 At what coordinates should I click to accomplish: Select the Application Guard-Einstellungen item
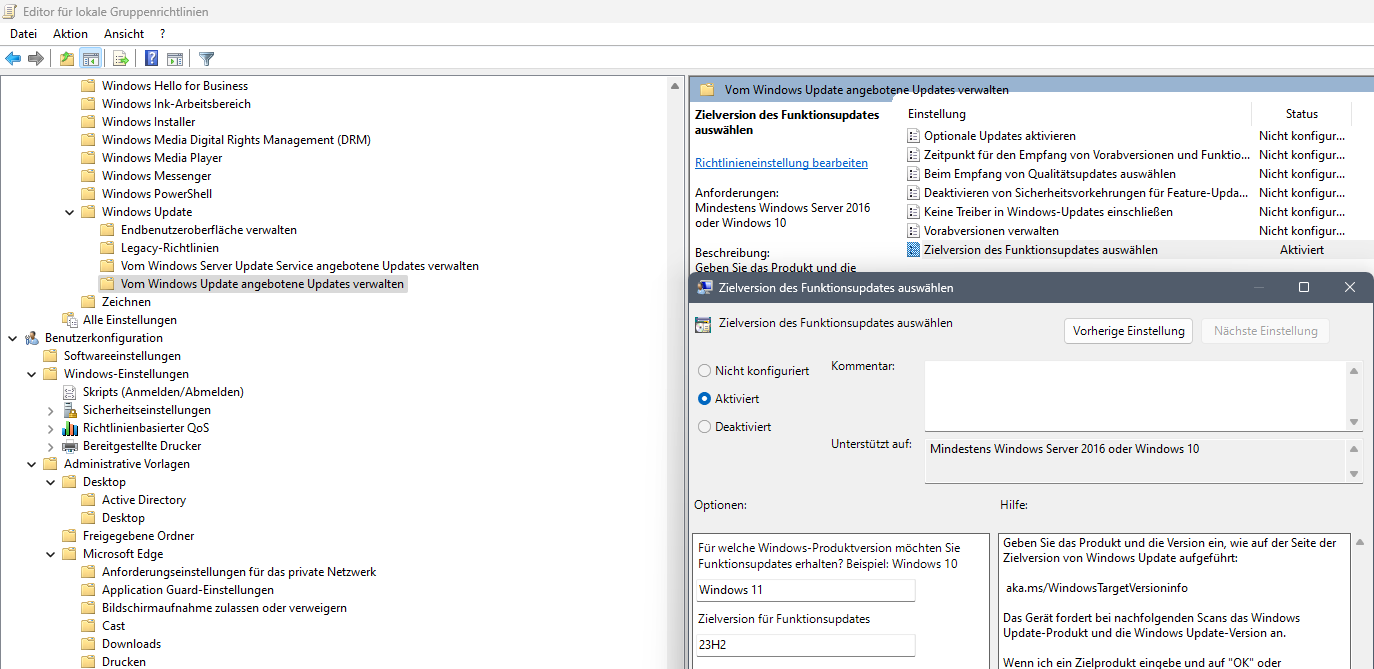point(188,590)
